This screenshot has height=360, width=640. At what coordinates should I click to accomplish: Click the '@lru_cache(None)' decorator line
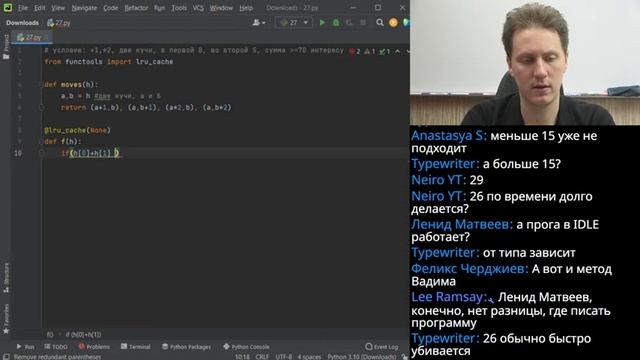(x=77, y=130)
